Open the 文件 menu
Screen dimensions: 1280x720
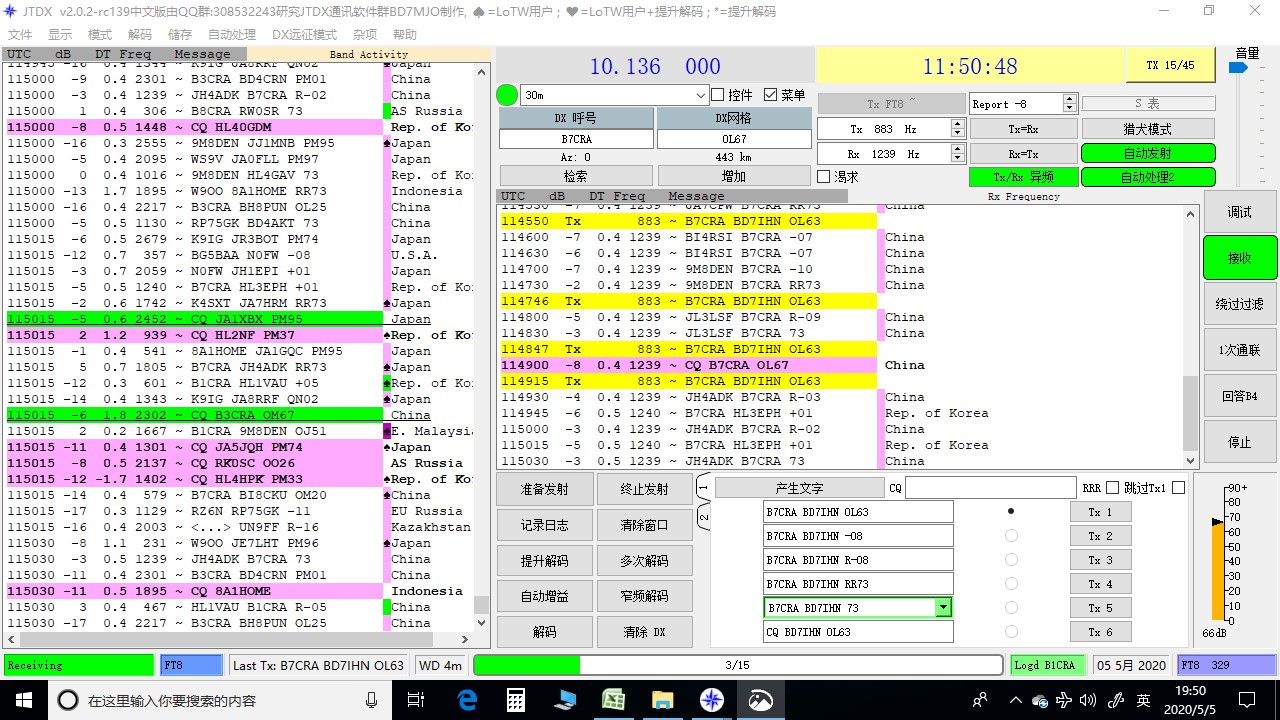pos(19,35)
